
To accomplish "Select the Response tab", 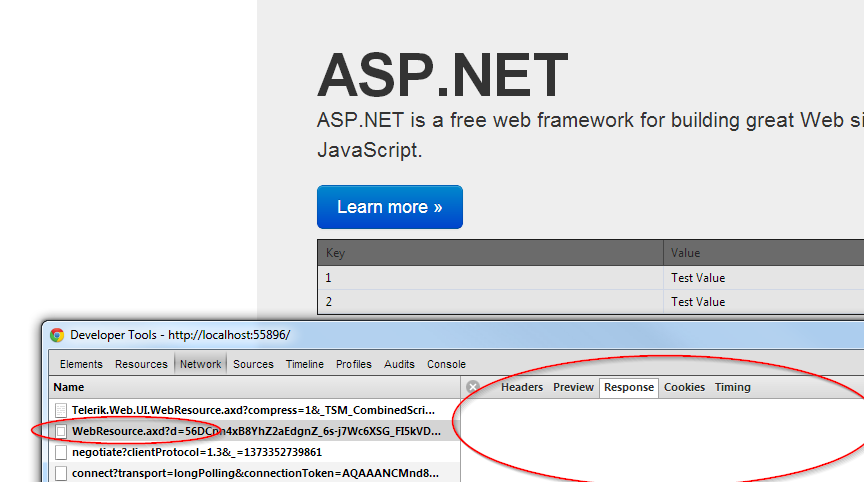I will coord(629,387).
